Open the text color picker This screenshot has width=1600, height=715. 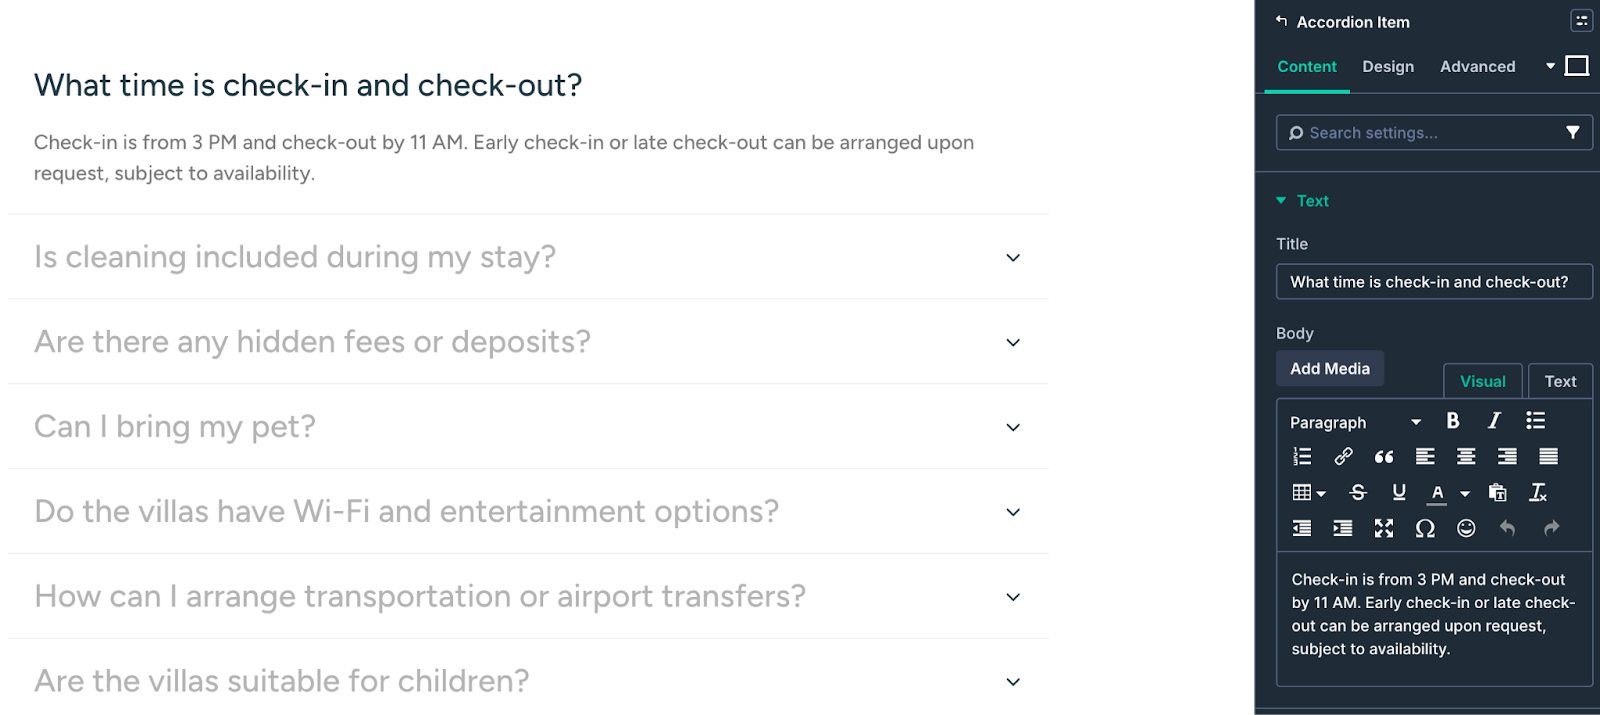[x=1440, y=493]
